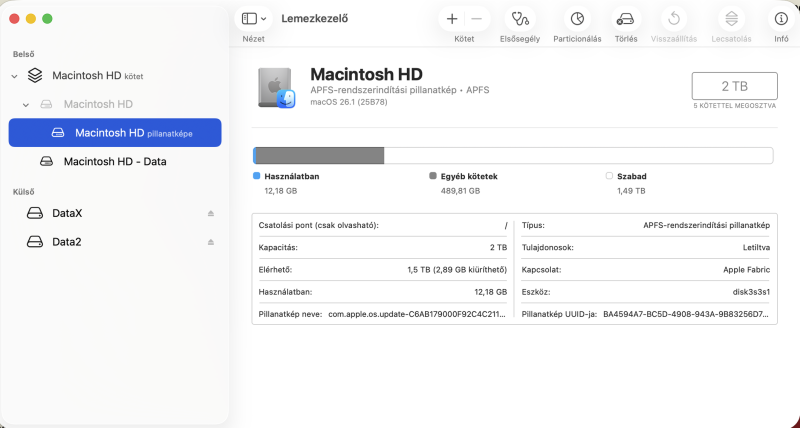Click the Típus APFS-rendszerindítási pillanatkép value
The image size is (800, 428).
pos(707,225)
